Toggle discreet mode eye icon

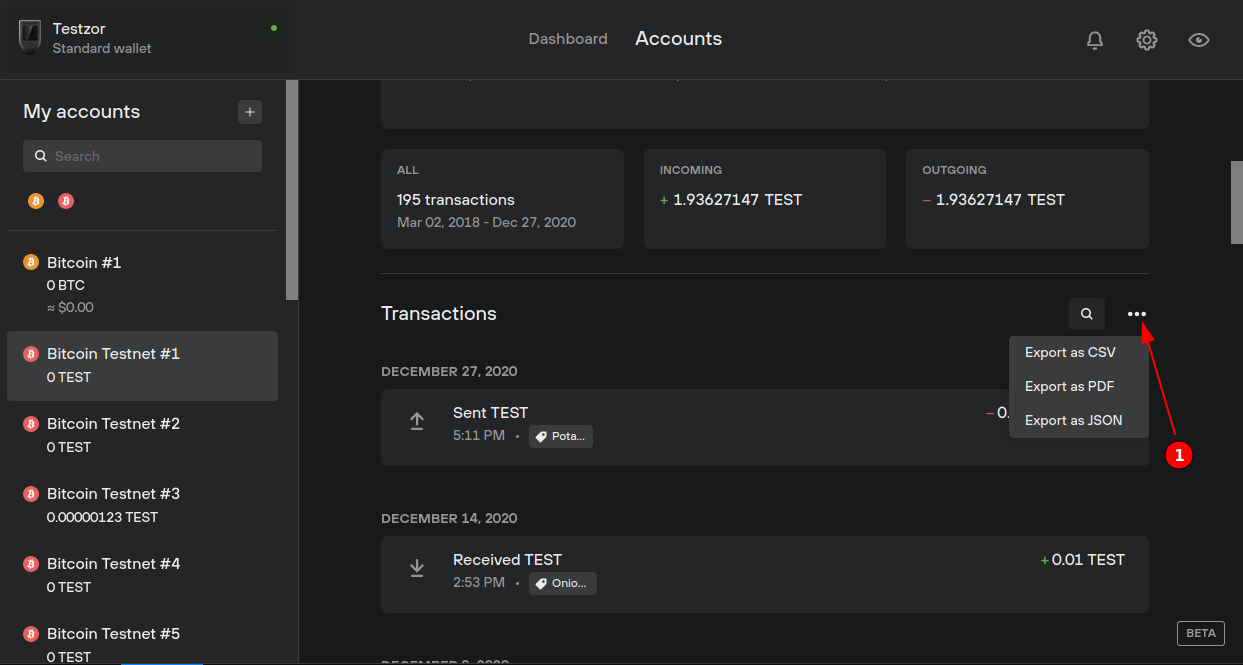1199,40
